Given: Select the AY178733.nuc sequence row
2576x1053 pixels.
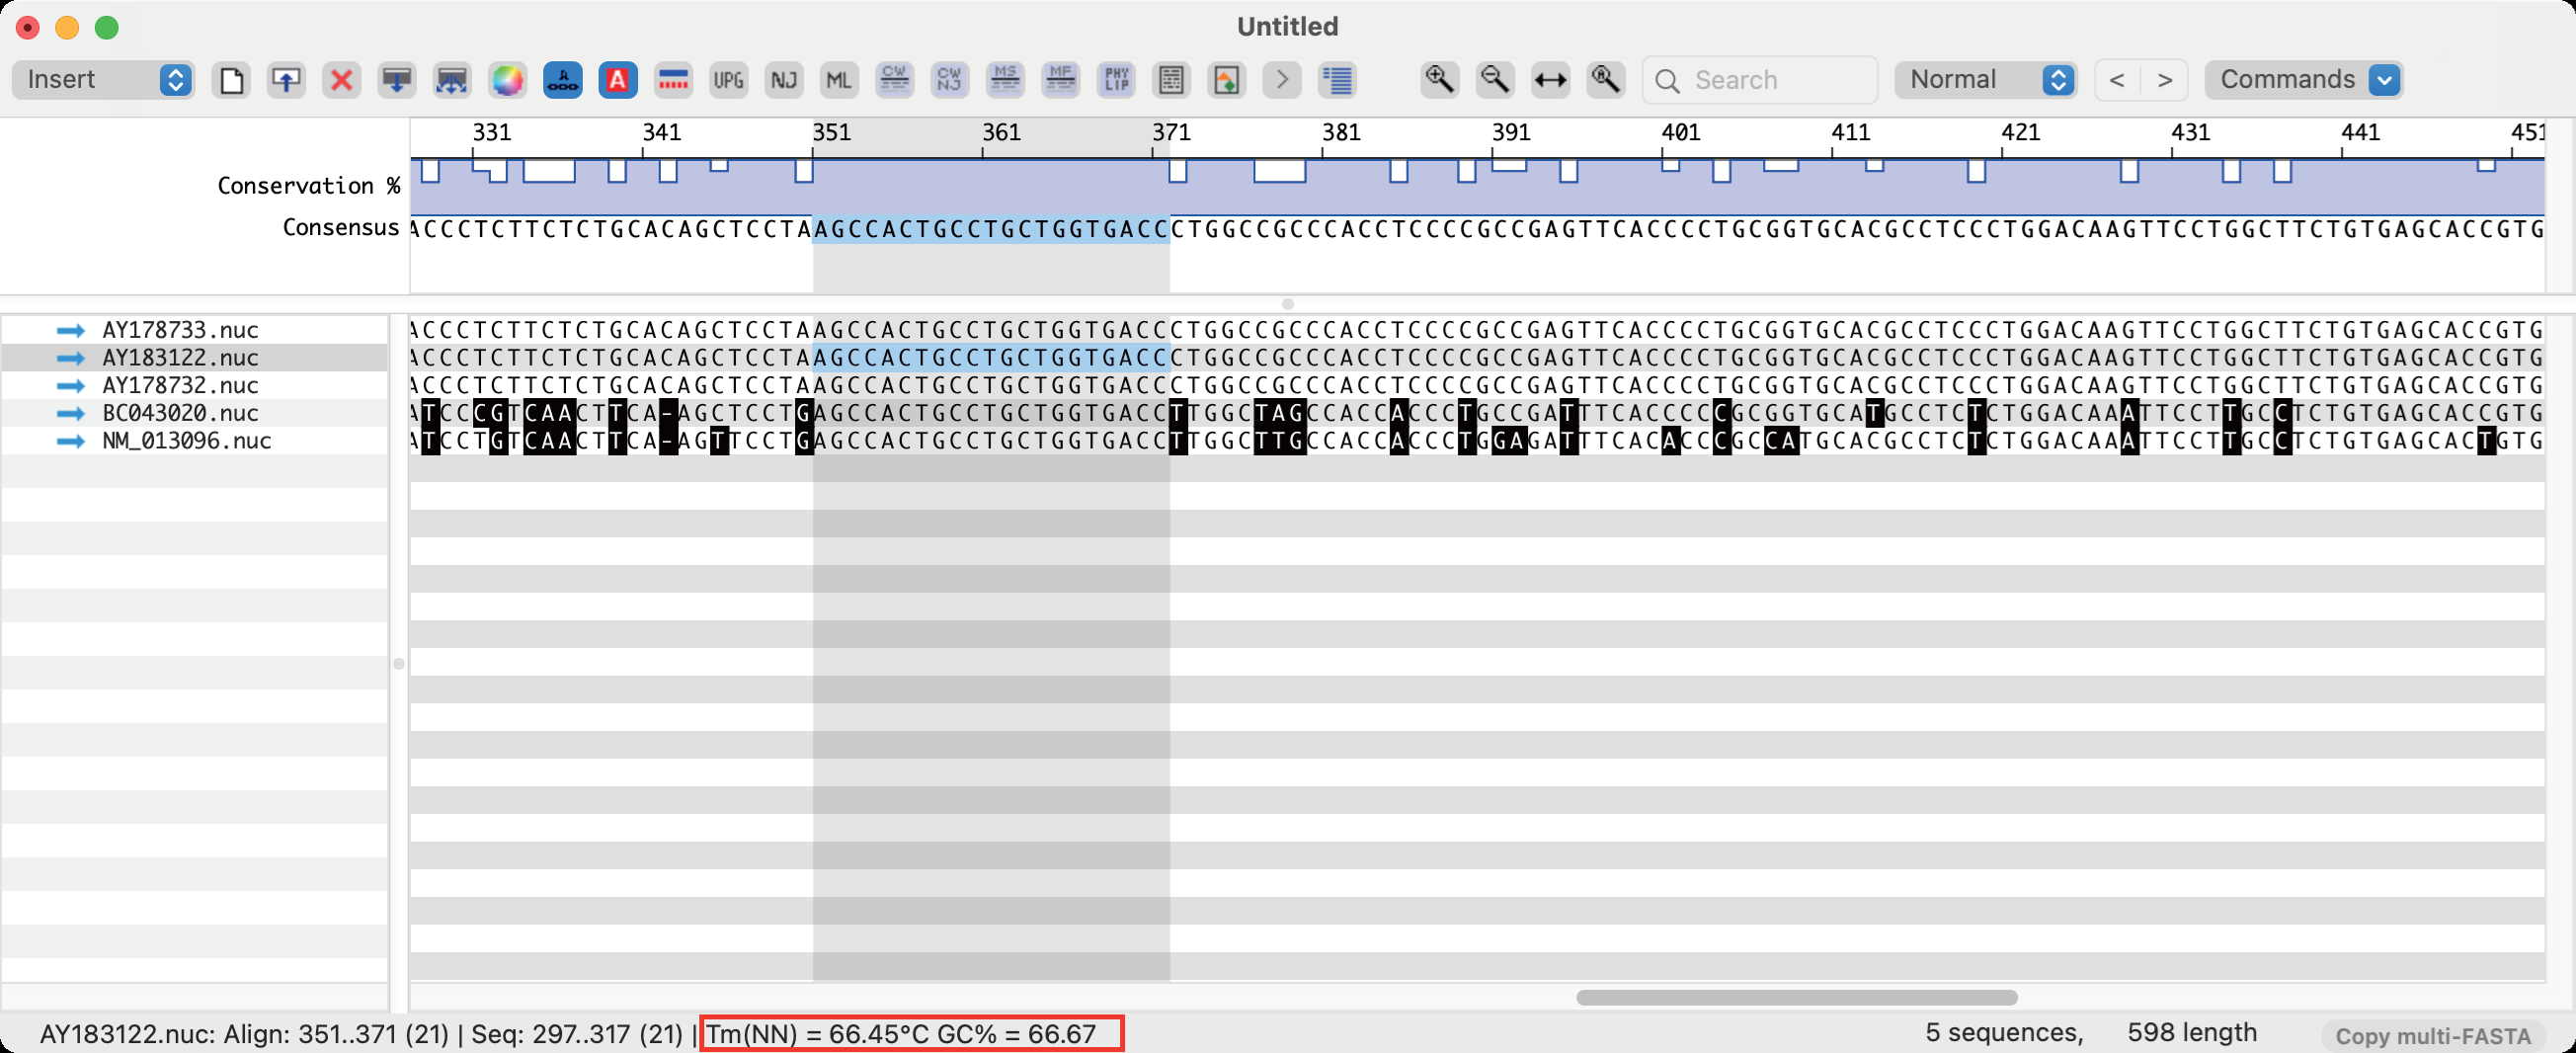Looking at the screenshot, I should pyautogui.click(x=194, y=330).
